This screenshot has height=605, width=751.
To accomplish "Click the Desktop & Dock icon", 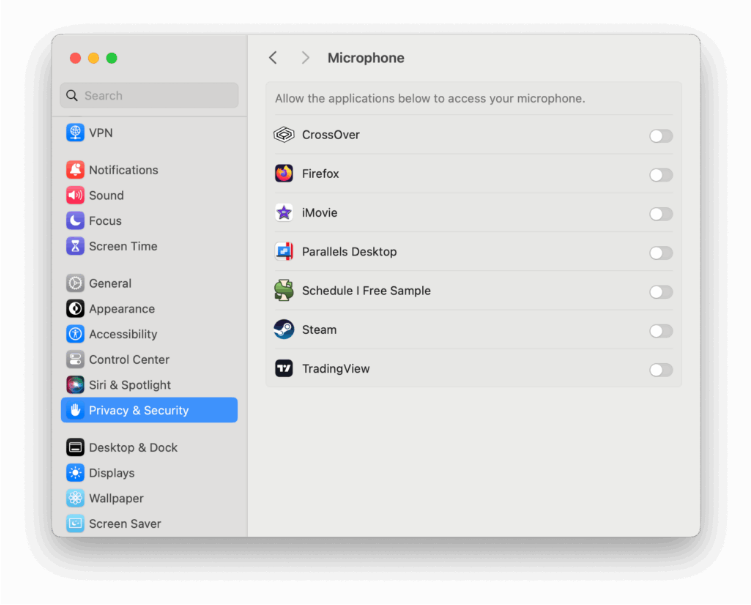I will [75, 447].
